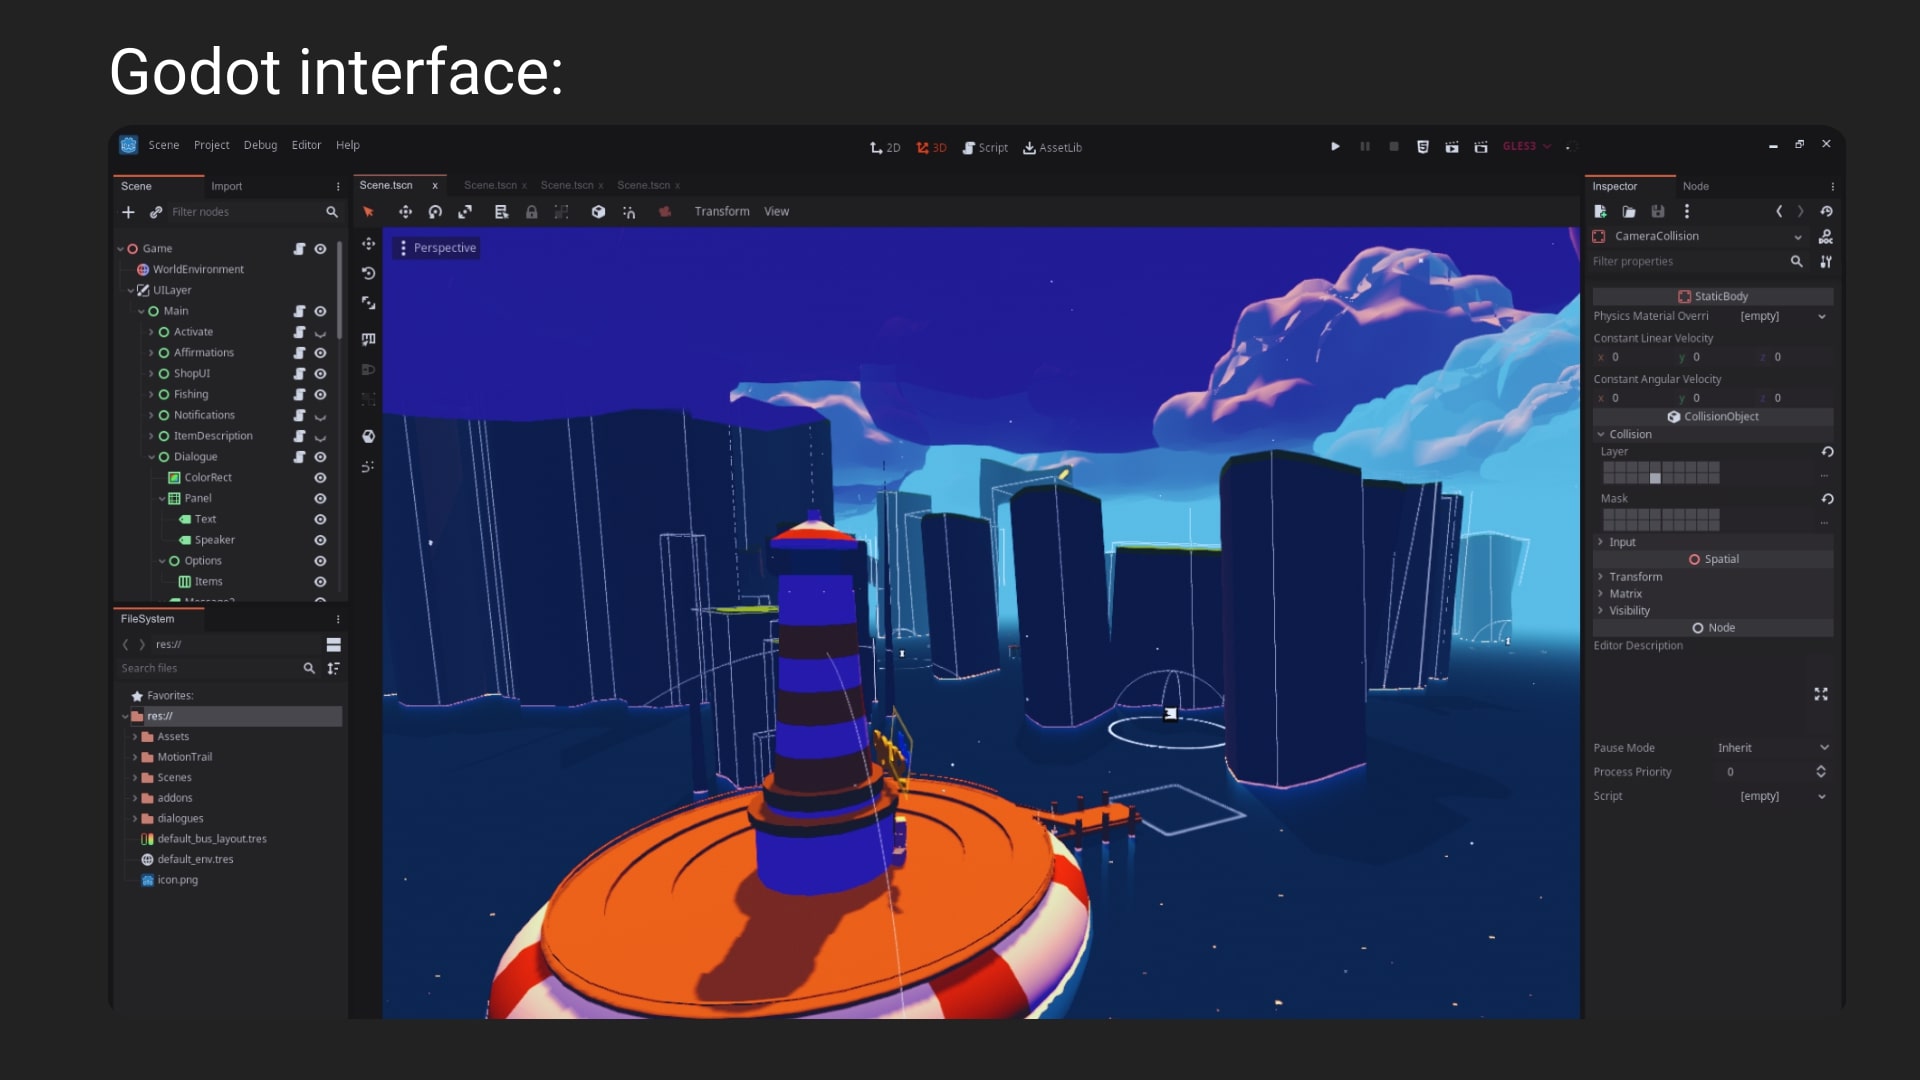Open Physics Material Override dropdown
The height and width of the screenshot is (1080, 1920).
click(1782, 316)
